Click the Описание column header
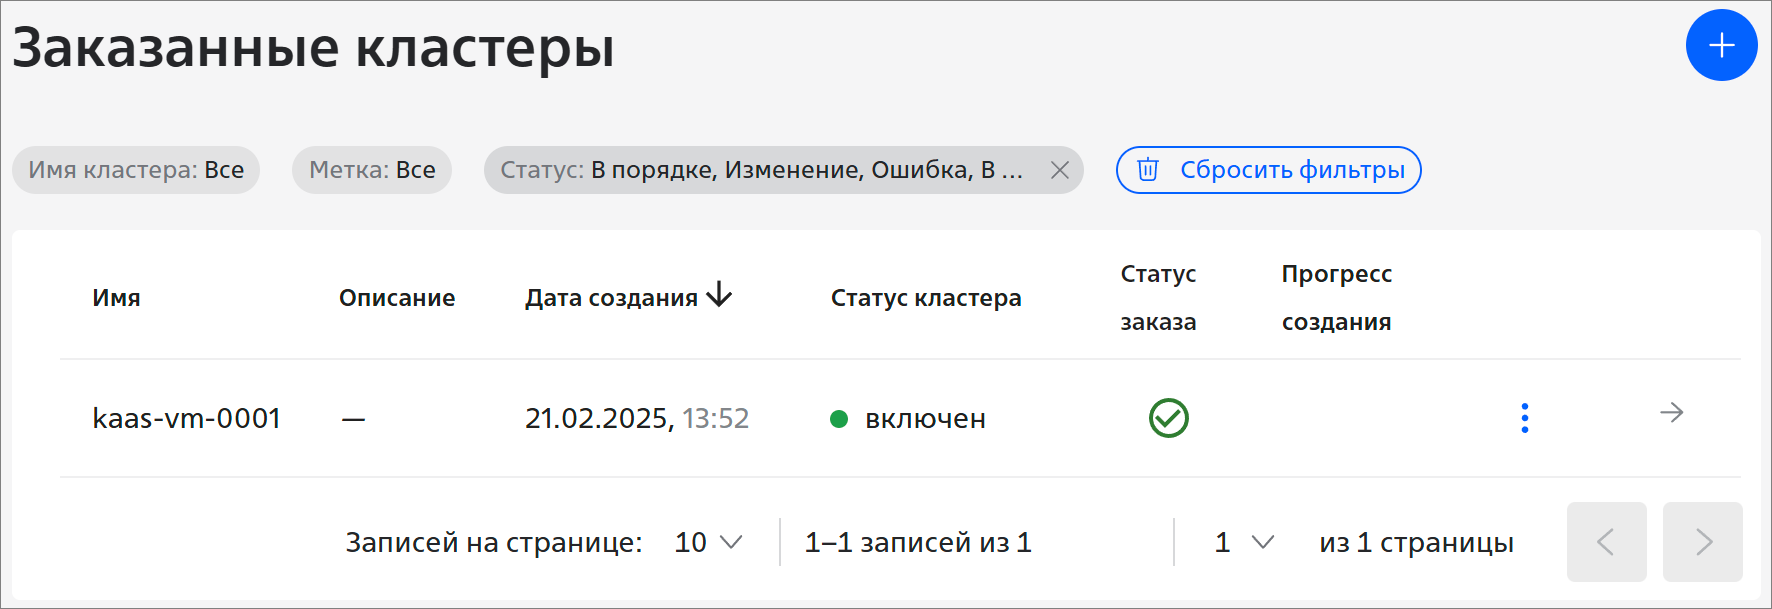The width and height of the screenshot is (1772, 609). [x=397, y=298]
